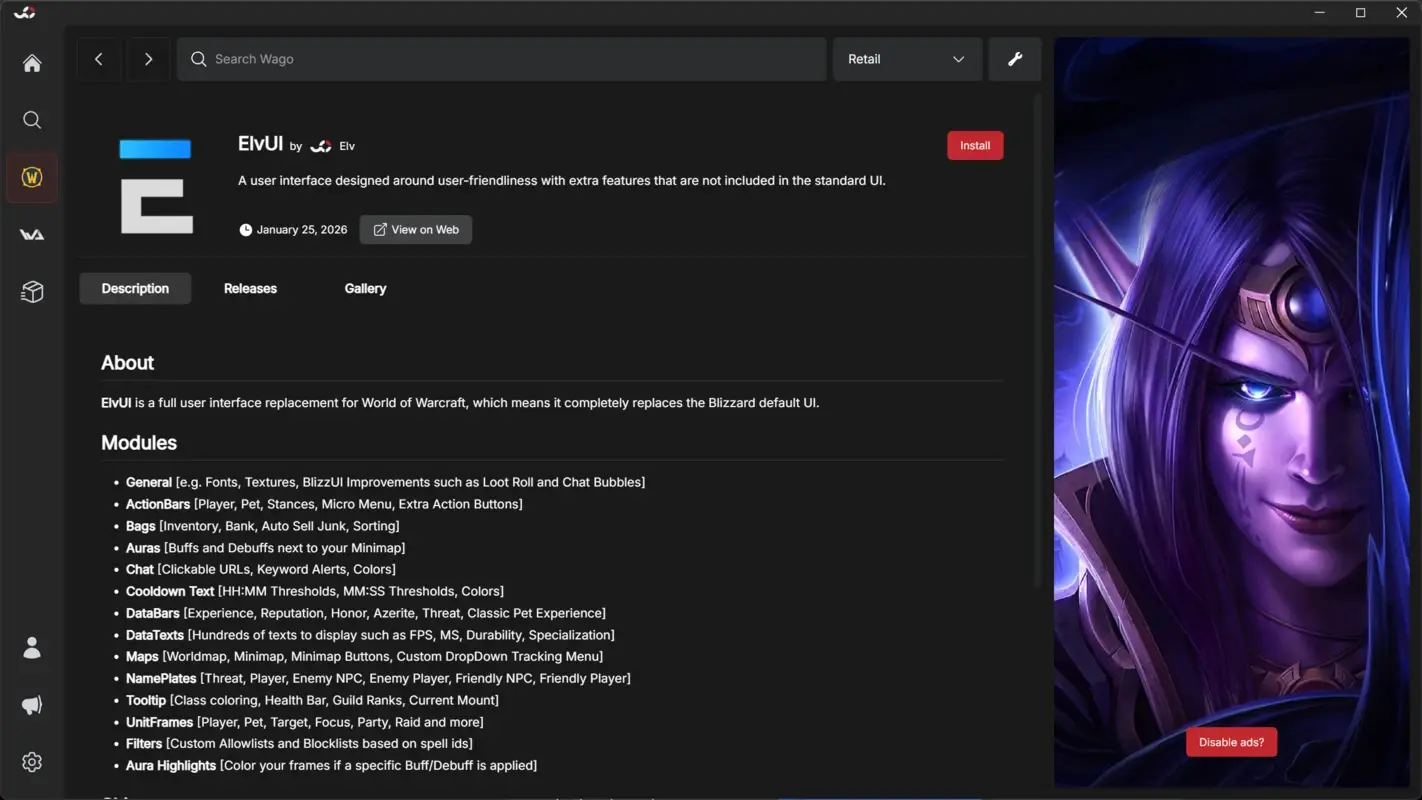Open the feedback megaphone icon
Image resolution: width=1422 pixels, height=800 pixels.
coord(31,704)
